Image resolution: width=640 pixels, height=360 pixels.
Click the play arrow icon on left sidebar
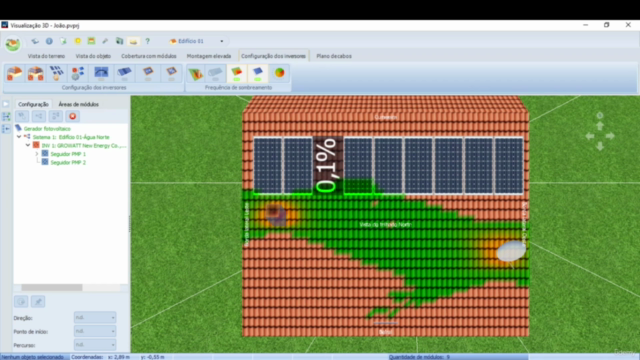point(6,104)
